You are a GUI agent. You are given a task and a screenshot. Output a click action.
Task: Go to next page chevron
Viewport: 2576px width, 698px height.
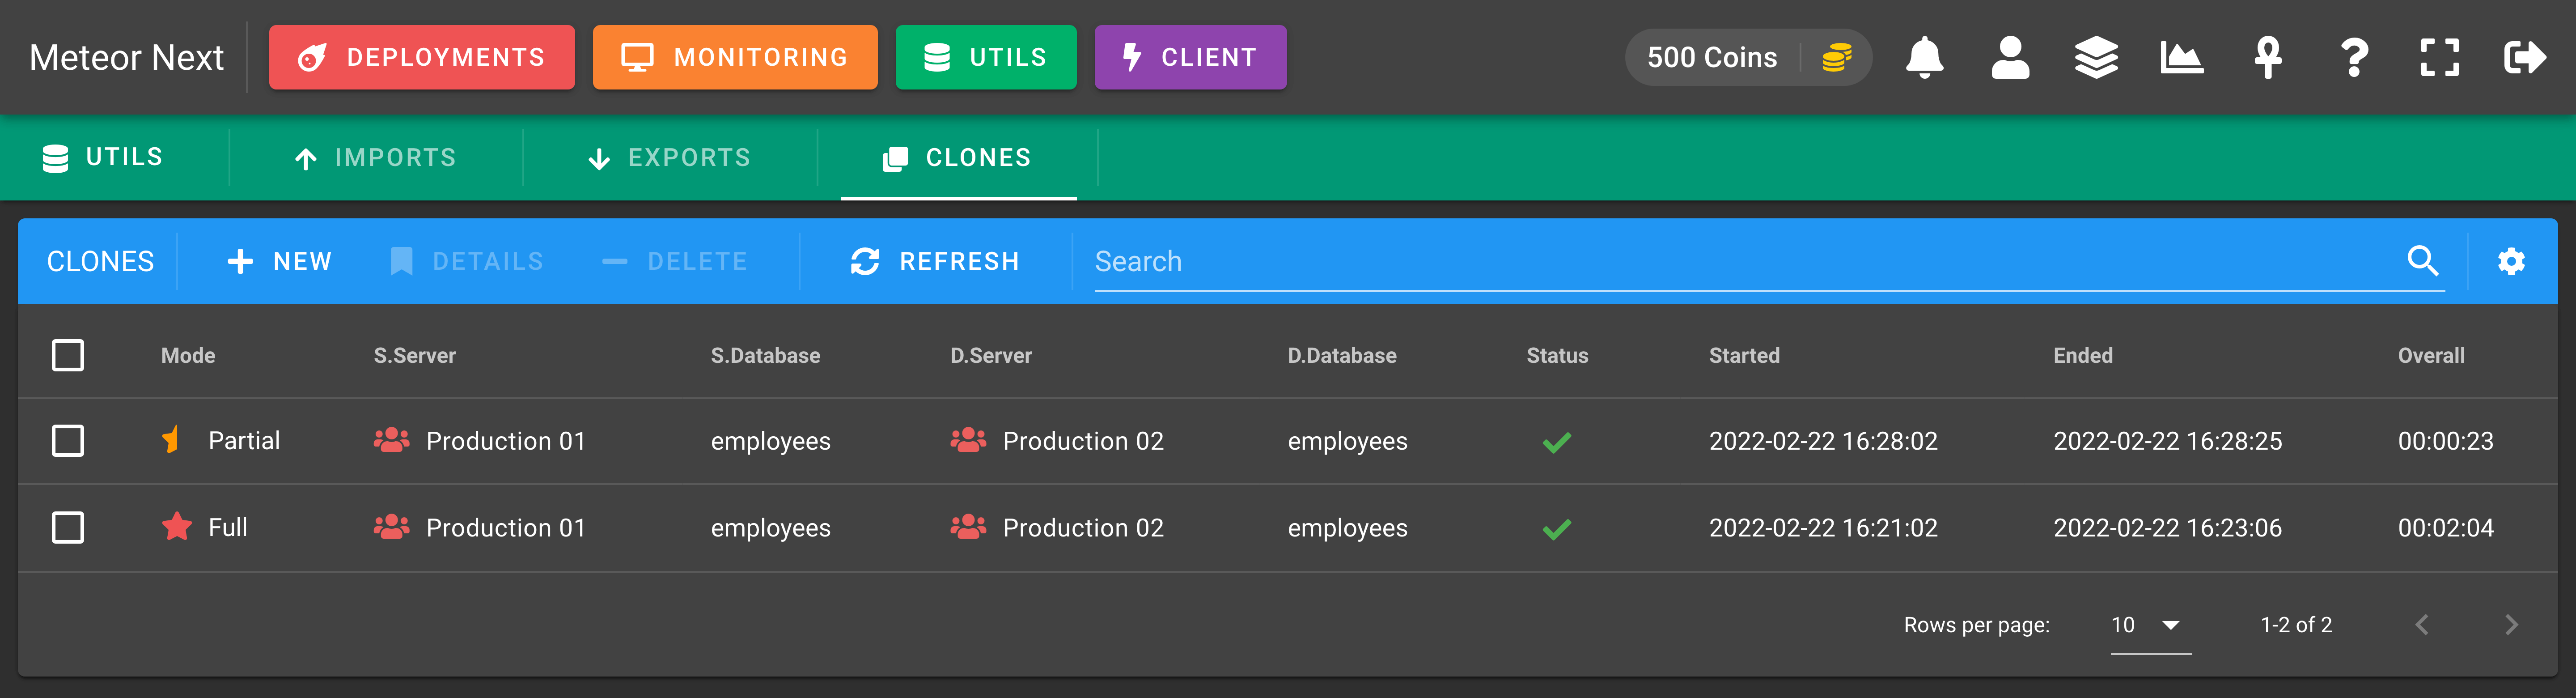point(2511,625)
